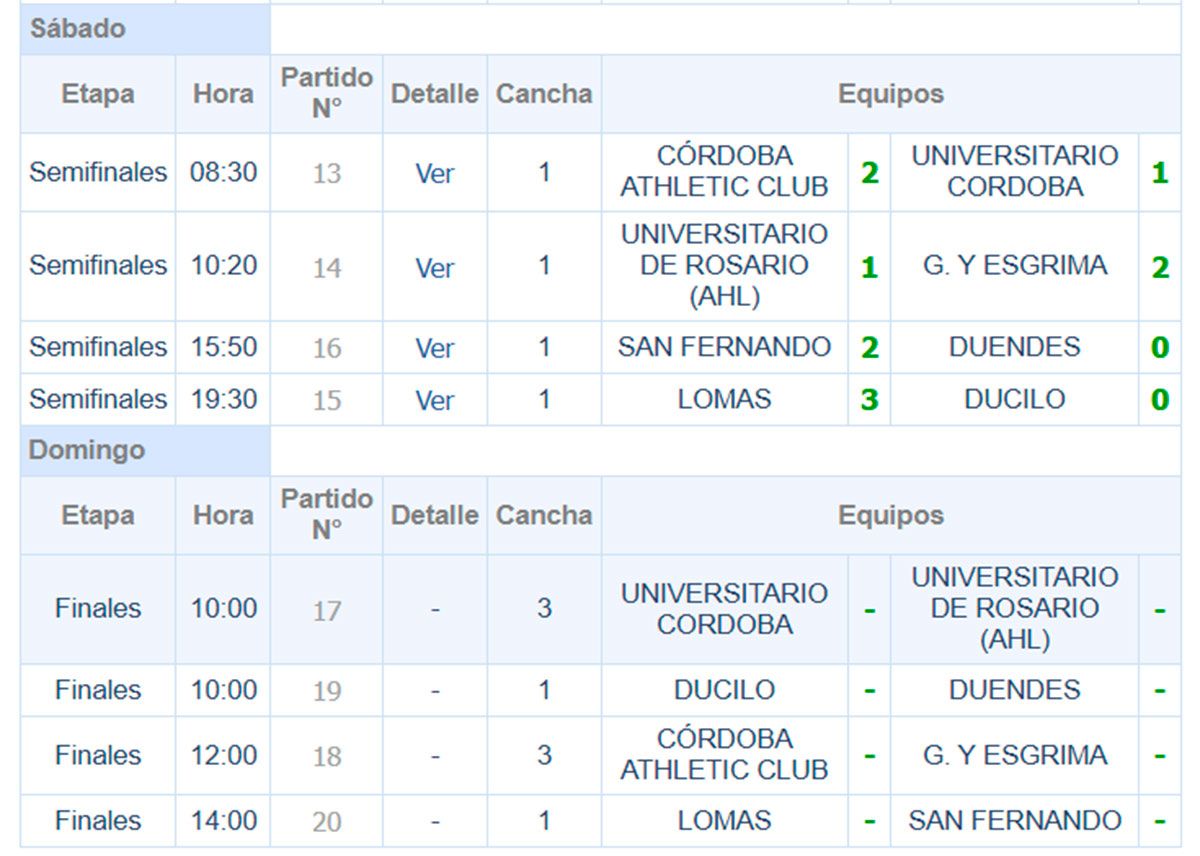Click the Hora column header under Sábado

click(223, 94)
